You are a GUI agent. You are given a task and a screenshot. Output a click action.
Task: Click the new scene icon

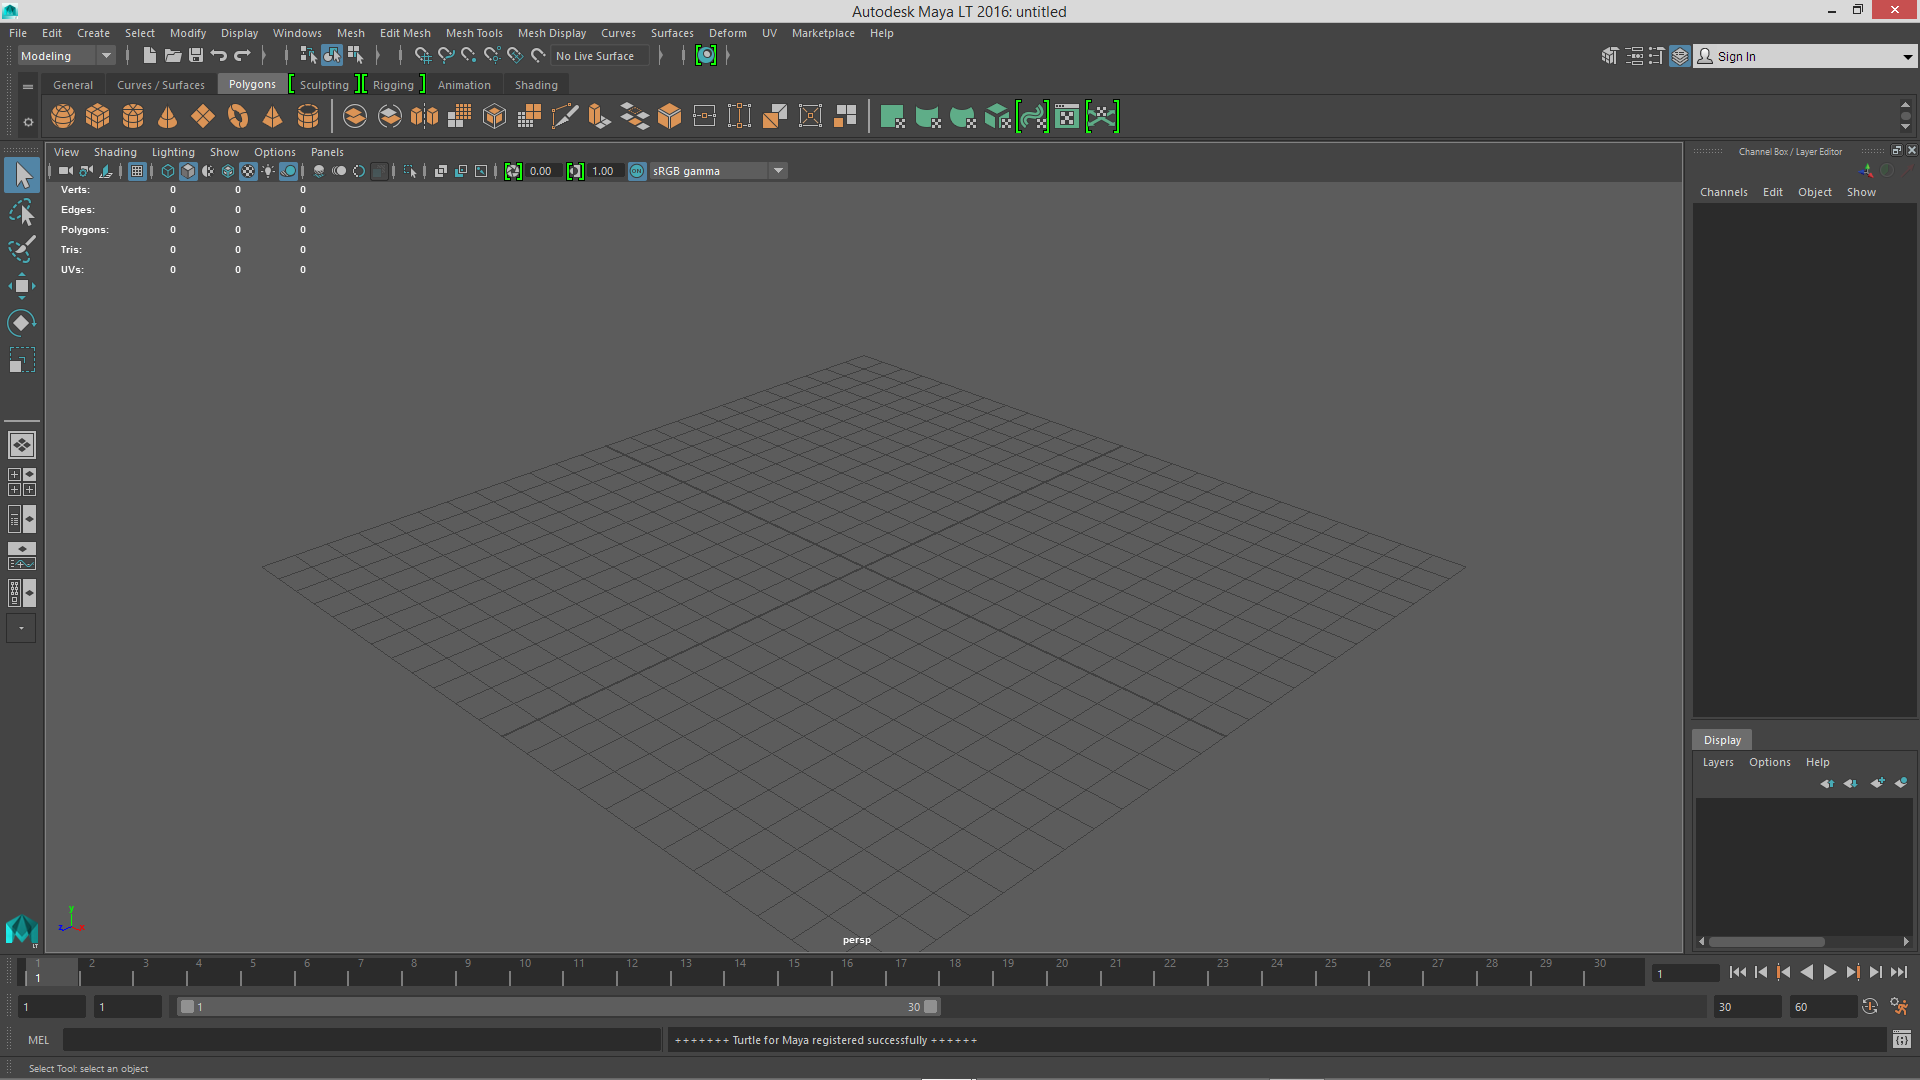(150, 56)
